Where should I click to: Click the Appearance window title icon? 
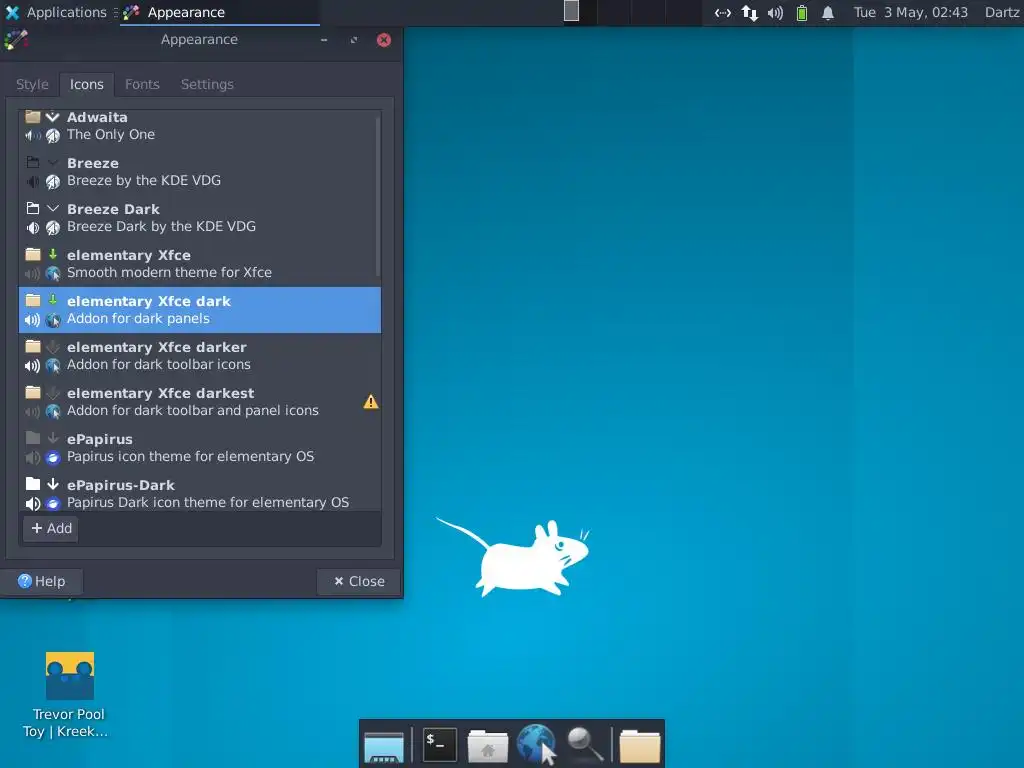[16, 40]
